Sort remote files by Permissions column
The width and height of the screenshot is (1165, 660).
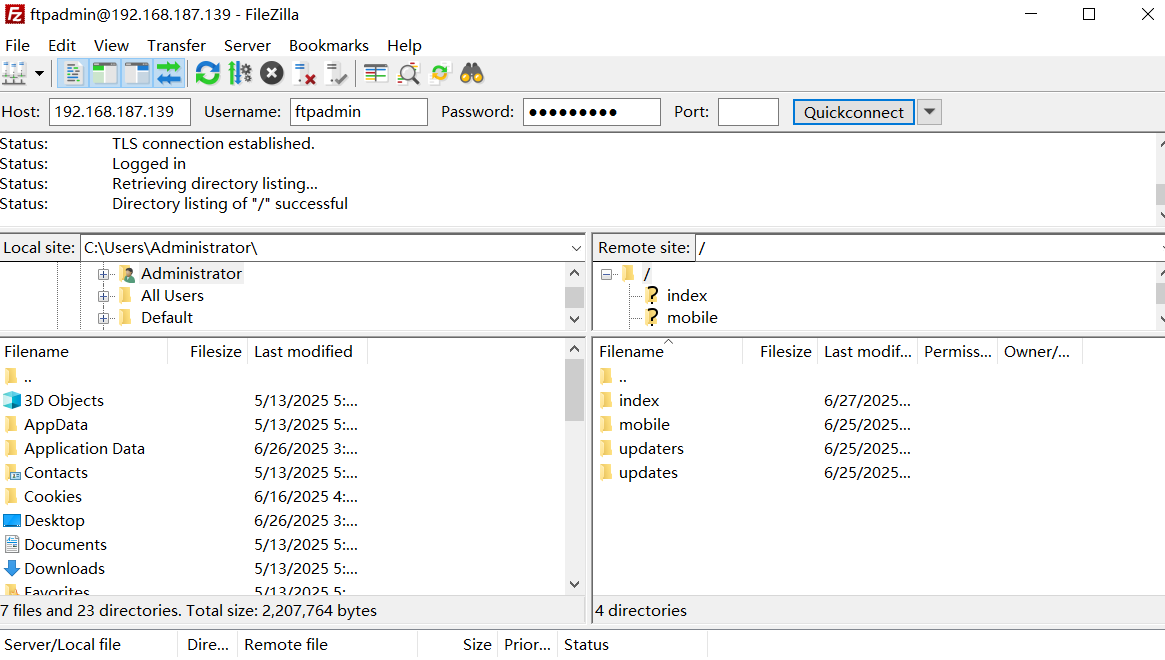(x=958, y=352)
